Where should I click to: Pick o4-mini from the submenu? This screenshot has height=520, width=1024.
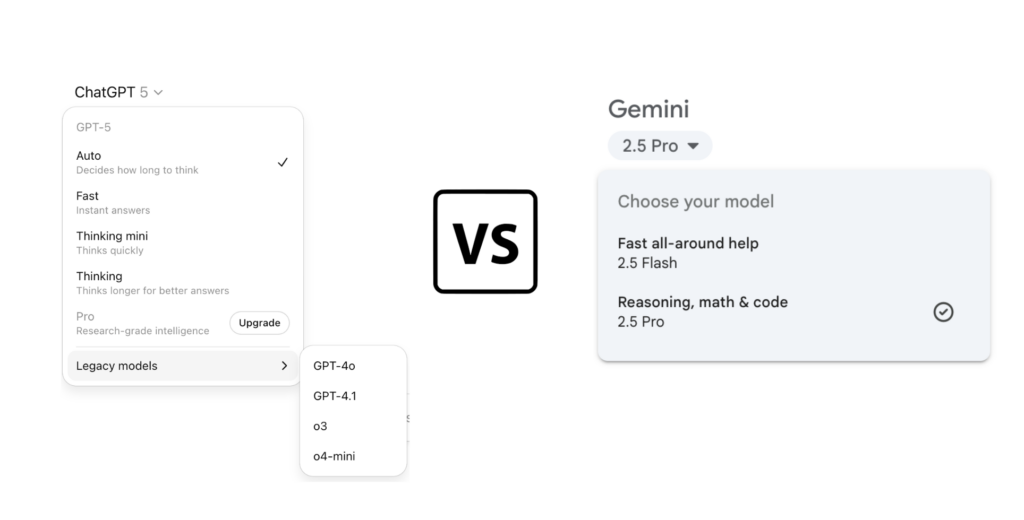(x=334, y=456)
